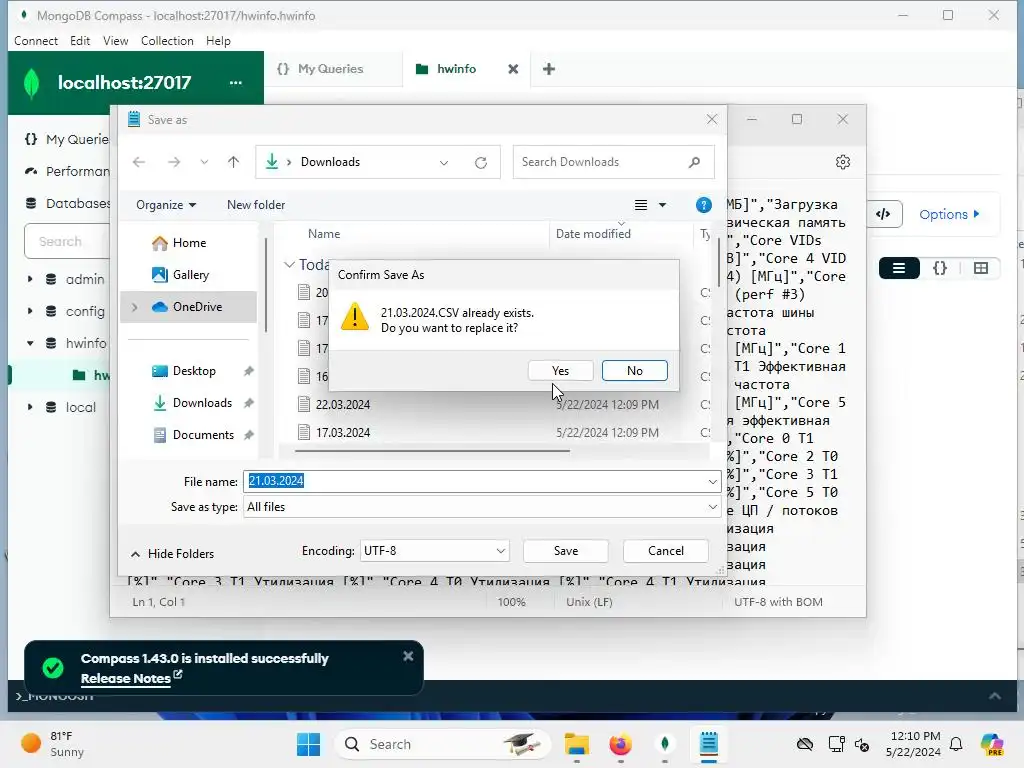Viewport: 1024px width, 768px height.
Task: Open Connect menu in MongoDB Compass
Action: [36, 40]
